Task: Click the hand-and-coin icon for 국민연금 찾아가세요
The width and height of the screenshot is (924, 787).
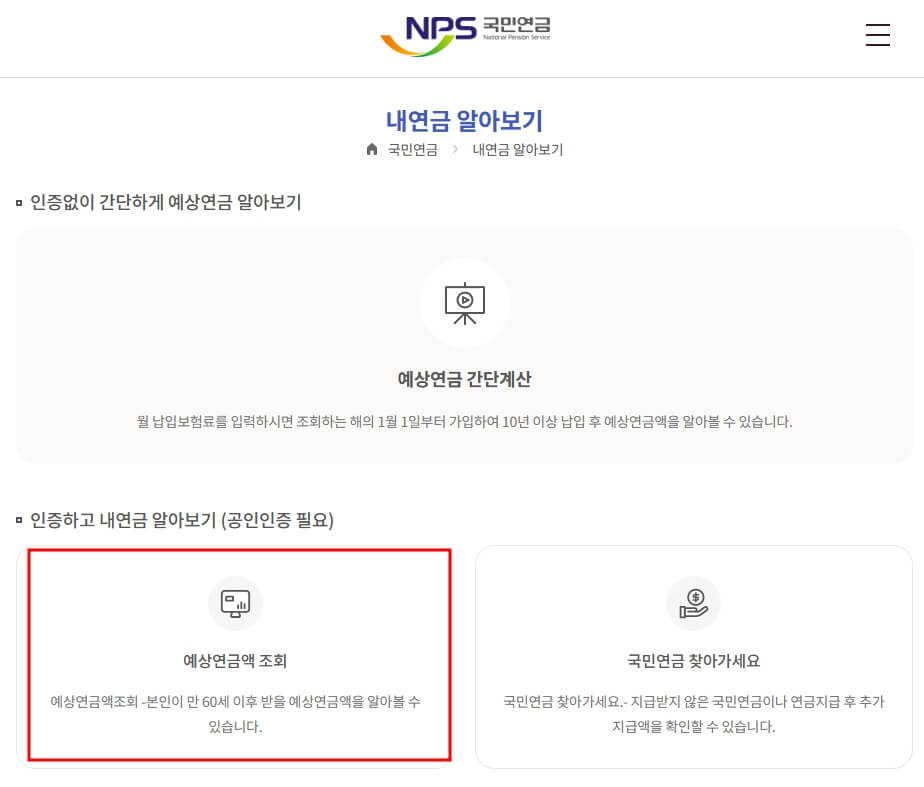Action: pos(693,603)
